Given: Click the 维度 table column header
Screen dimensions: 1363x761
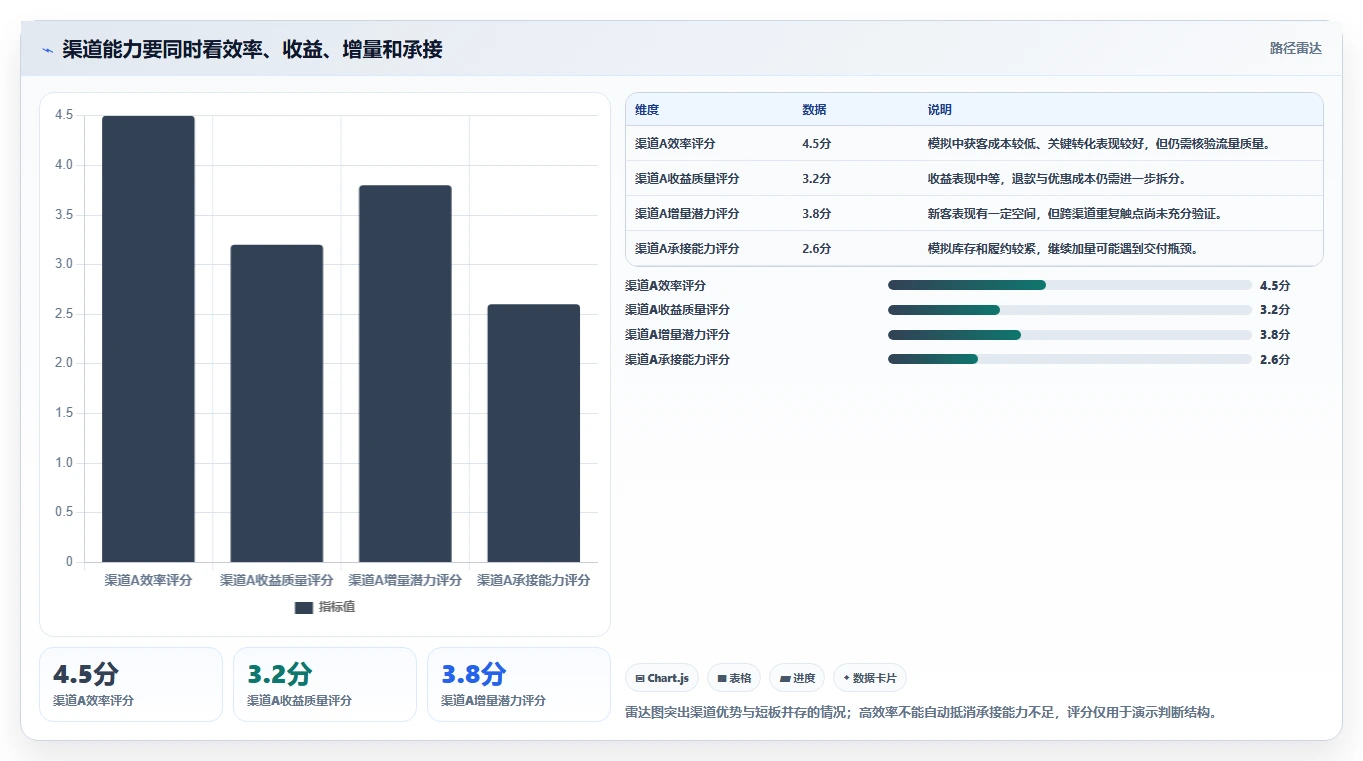Looking at the screenshot, I should click(647, 110).
